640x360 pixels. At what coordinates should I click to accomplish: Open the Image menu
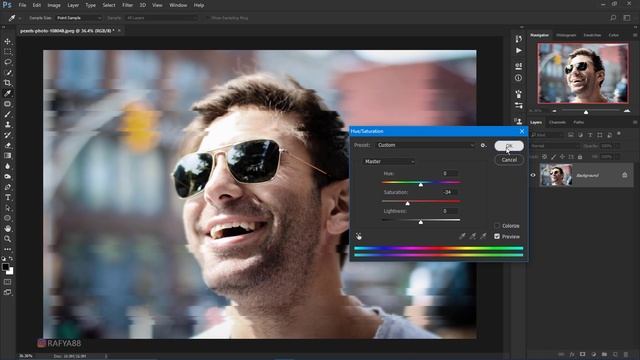tap(54, 5)
